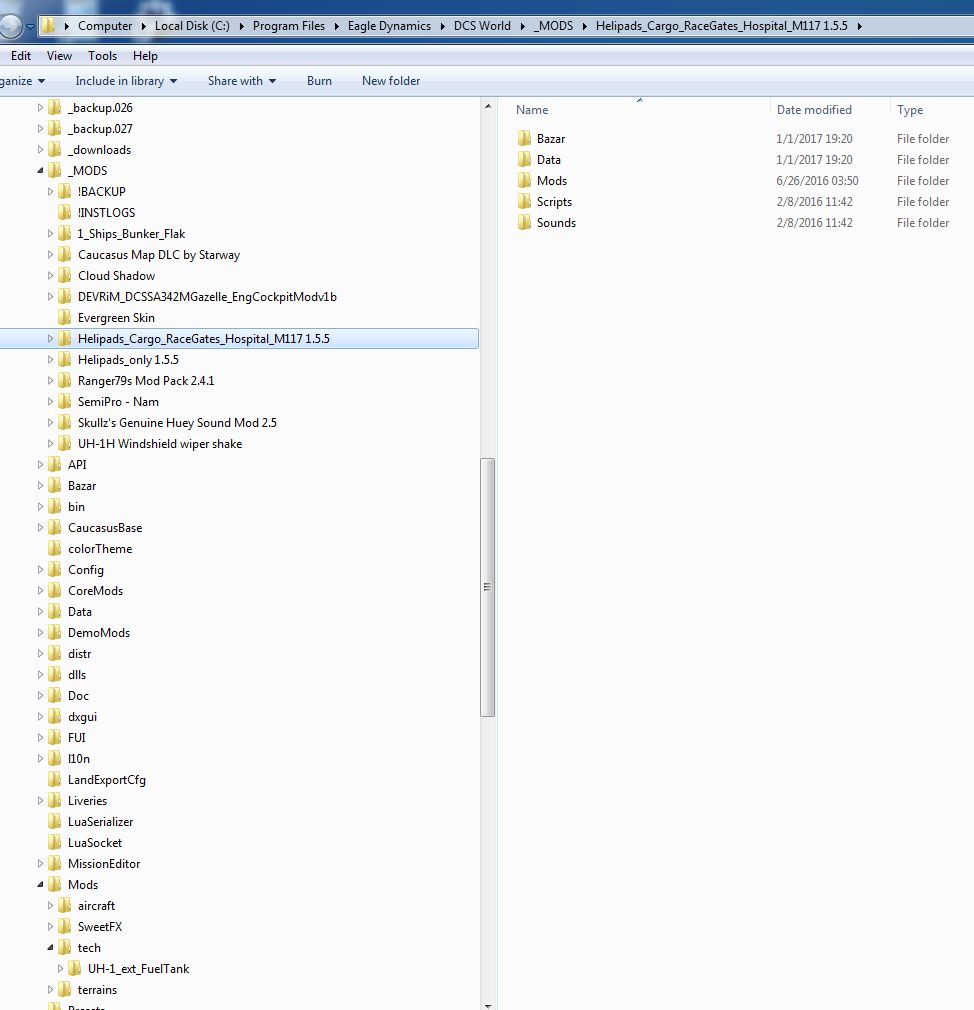Screen dimensions: 974x1010
Task: Sort by Date modified column header
Action: coord(814,110)
